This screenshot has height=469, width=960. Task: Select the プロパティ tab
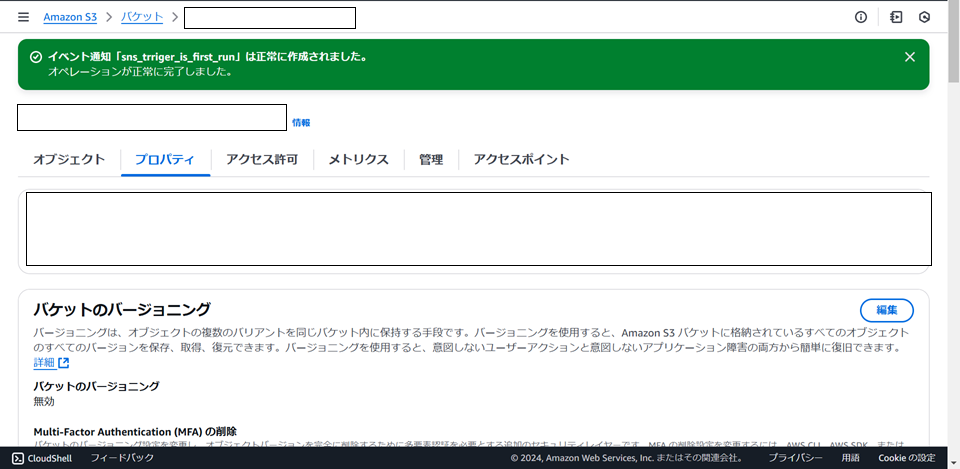[165, 160]
